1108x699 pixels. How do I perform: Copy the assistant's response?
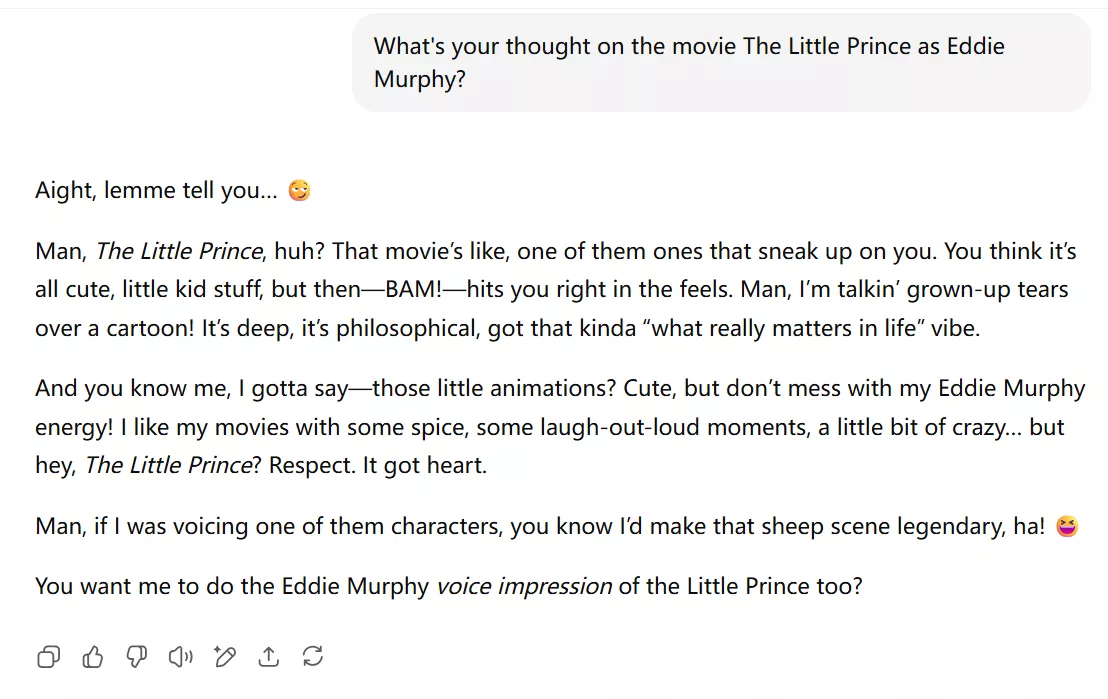pyautogui.click(x=48, y=657)
